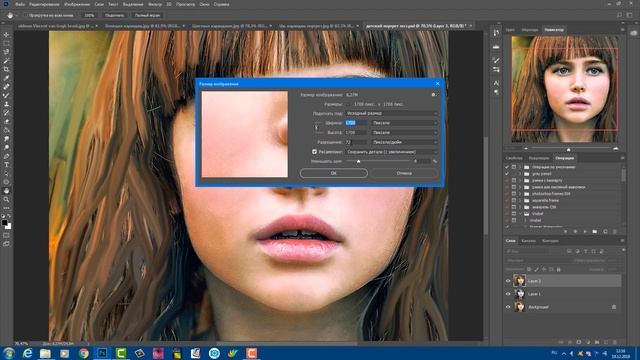Image resolution: width=640 pixels, height=360 pixels.
Task: Open the 3D menu in menu bar
Action: tap(169, 4)
